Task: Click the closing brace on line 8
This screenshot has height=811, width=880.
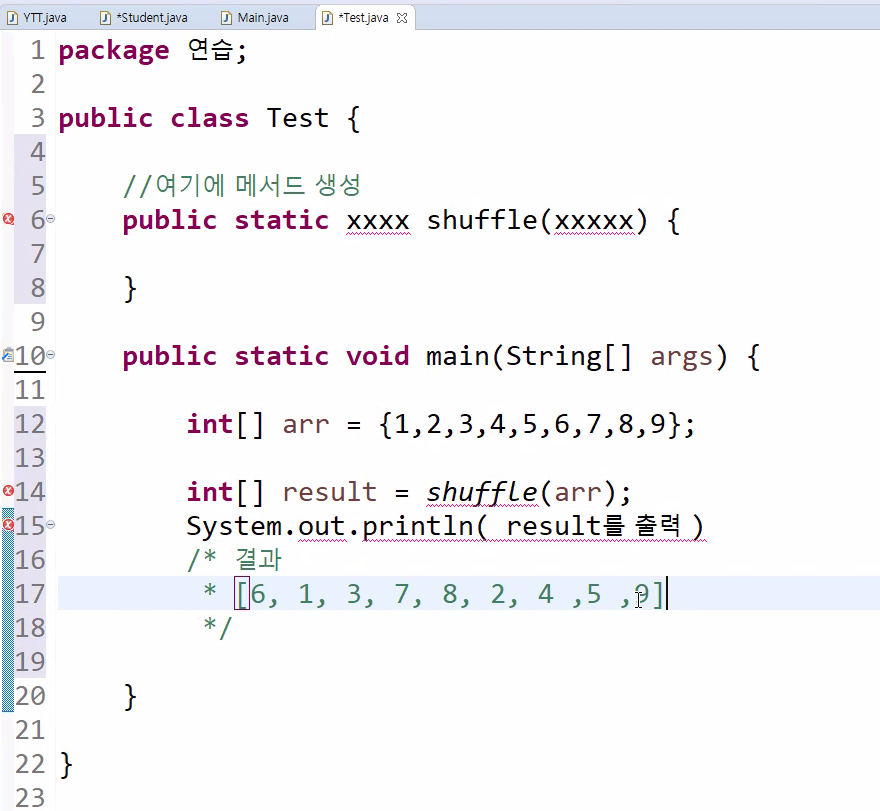Action: pyautogui.click(x=130, y=289)
